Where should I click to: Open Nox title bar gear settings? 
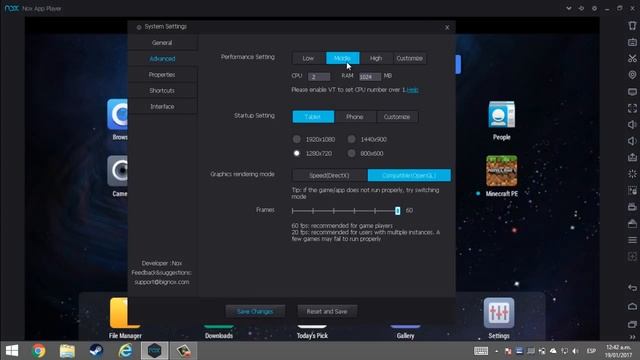pyautogui.click(x=594, y=8)
